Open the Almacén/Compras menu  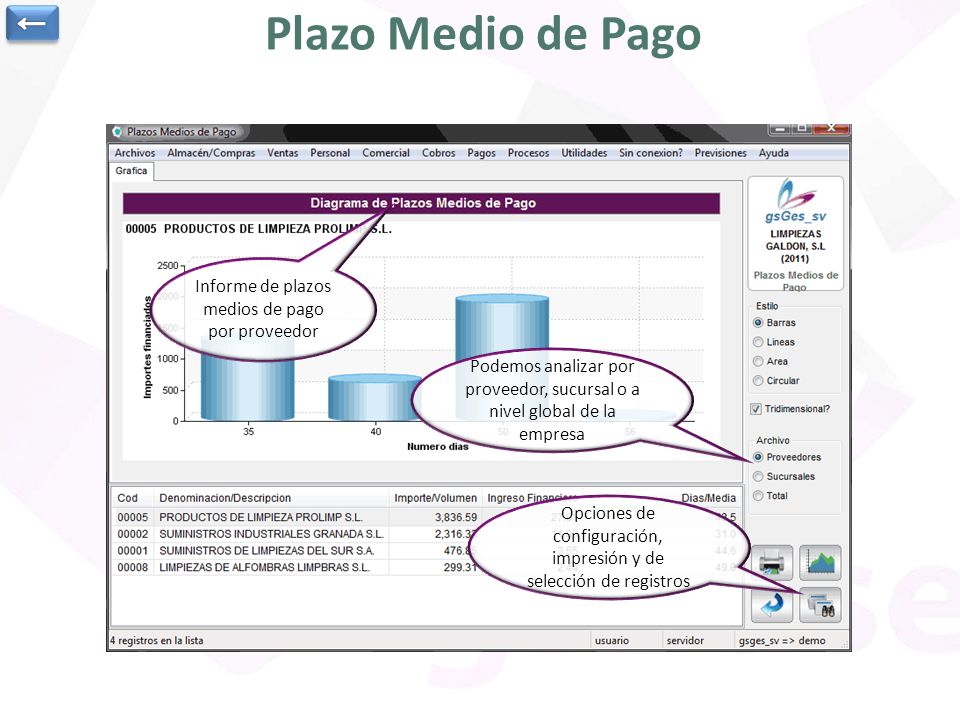click(211, 153)
